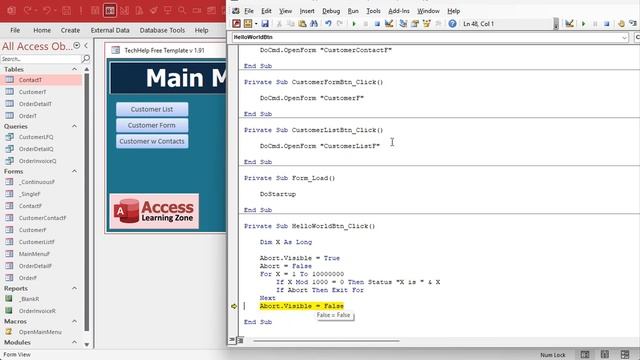This screenshot has height=360, width=640.
Task: Click the Cut scissors icon in VBA toolbar
Action: (279, 24)
